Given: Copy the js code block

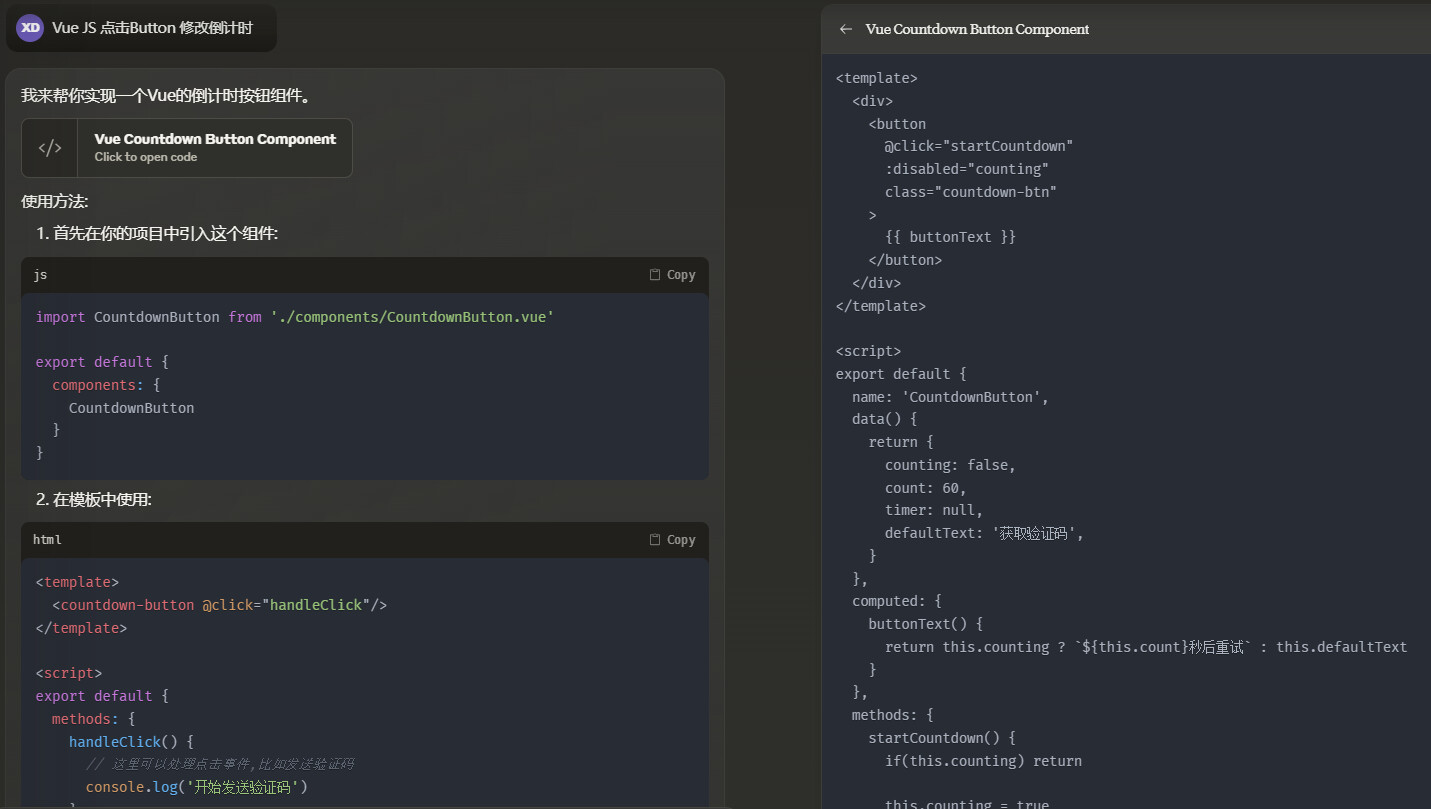Looking at the screenshot, I should [x=672, y=275].
